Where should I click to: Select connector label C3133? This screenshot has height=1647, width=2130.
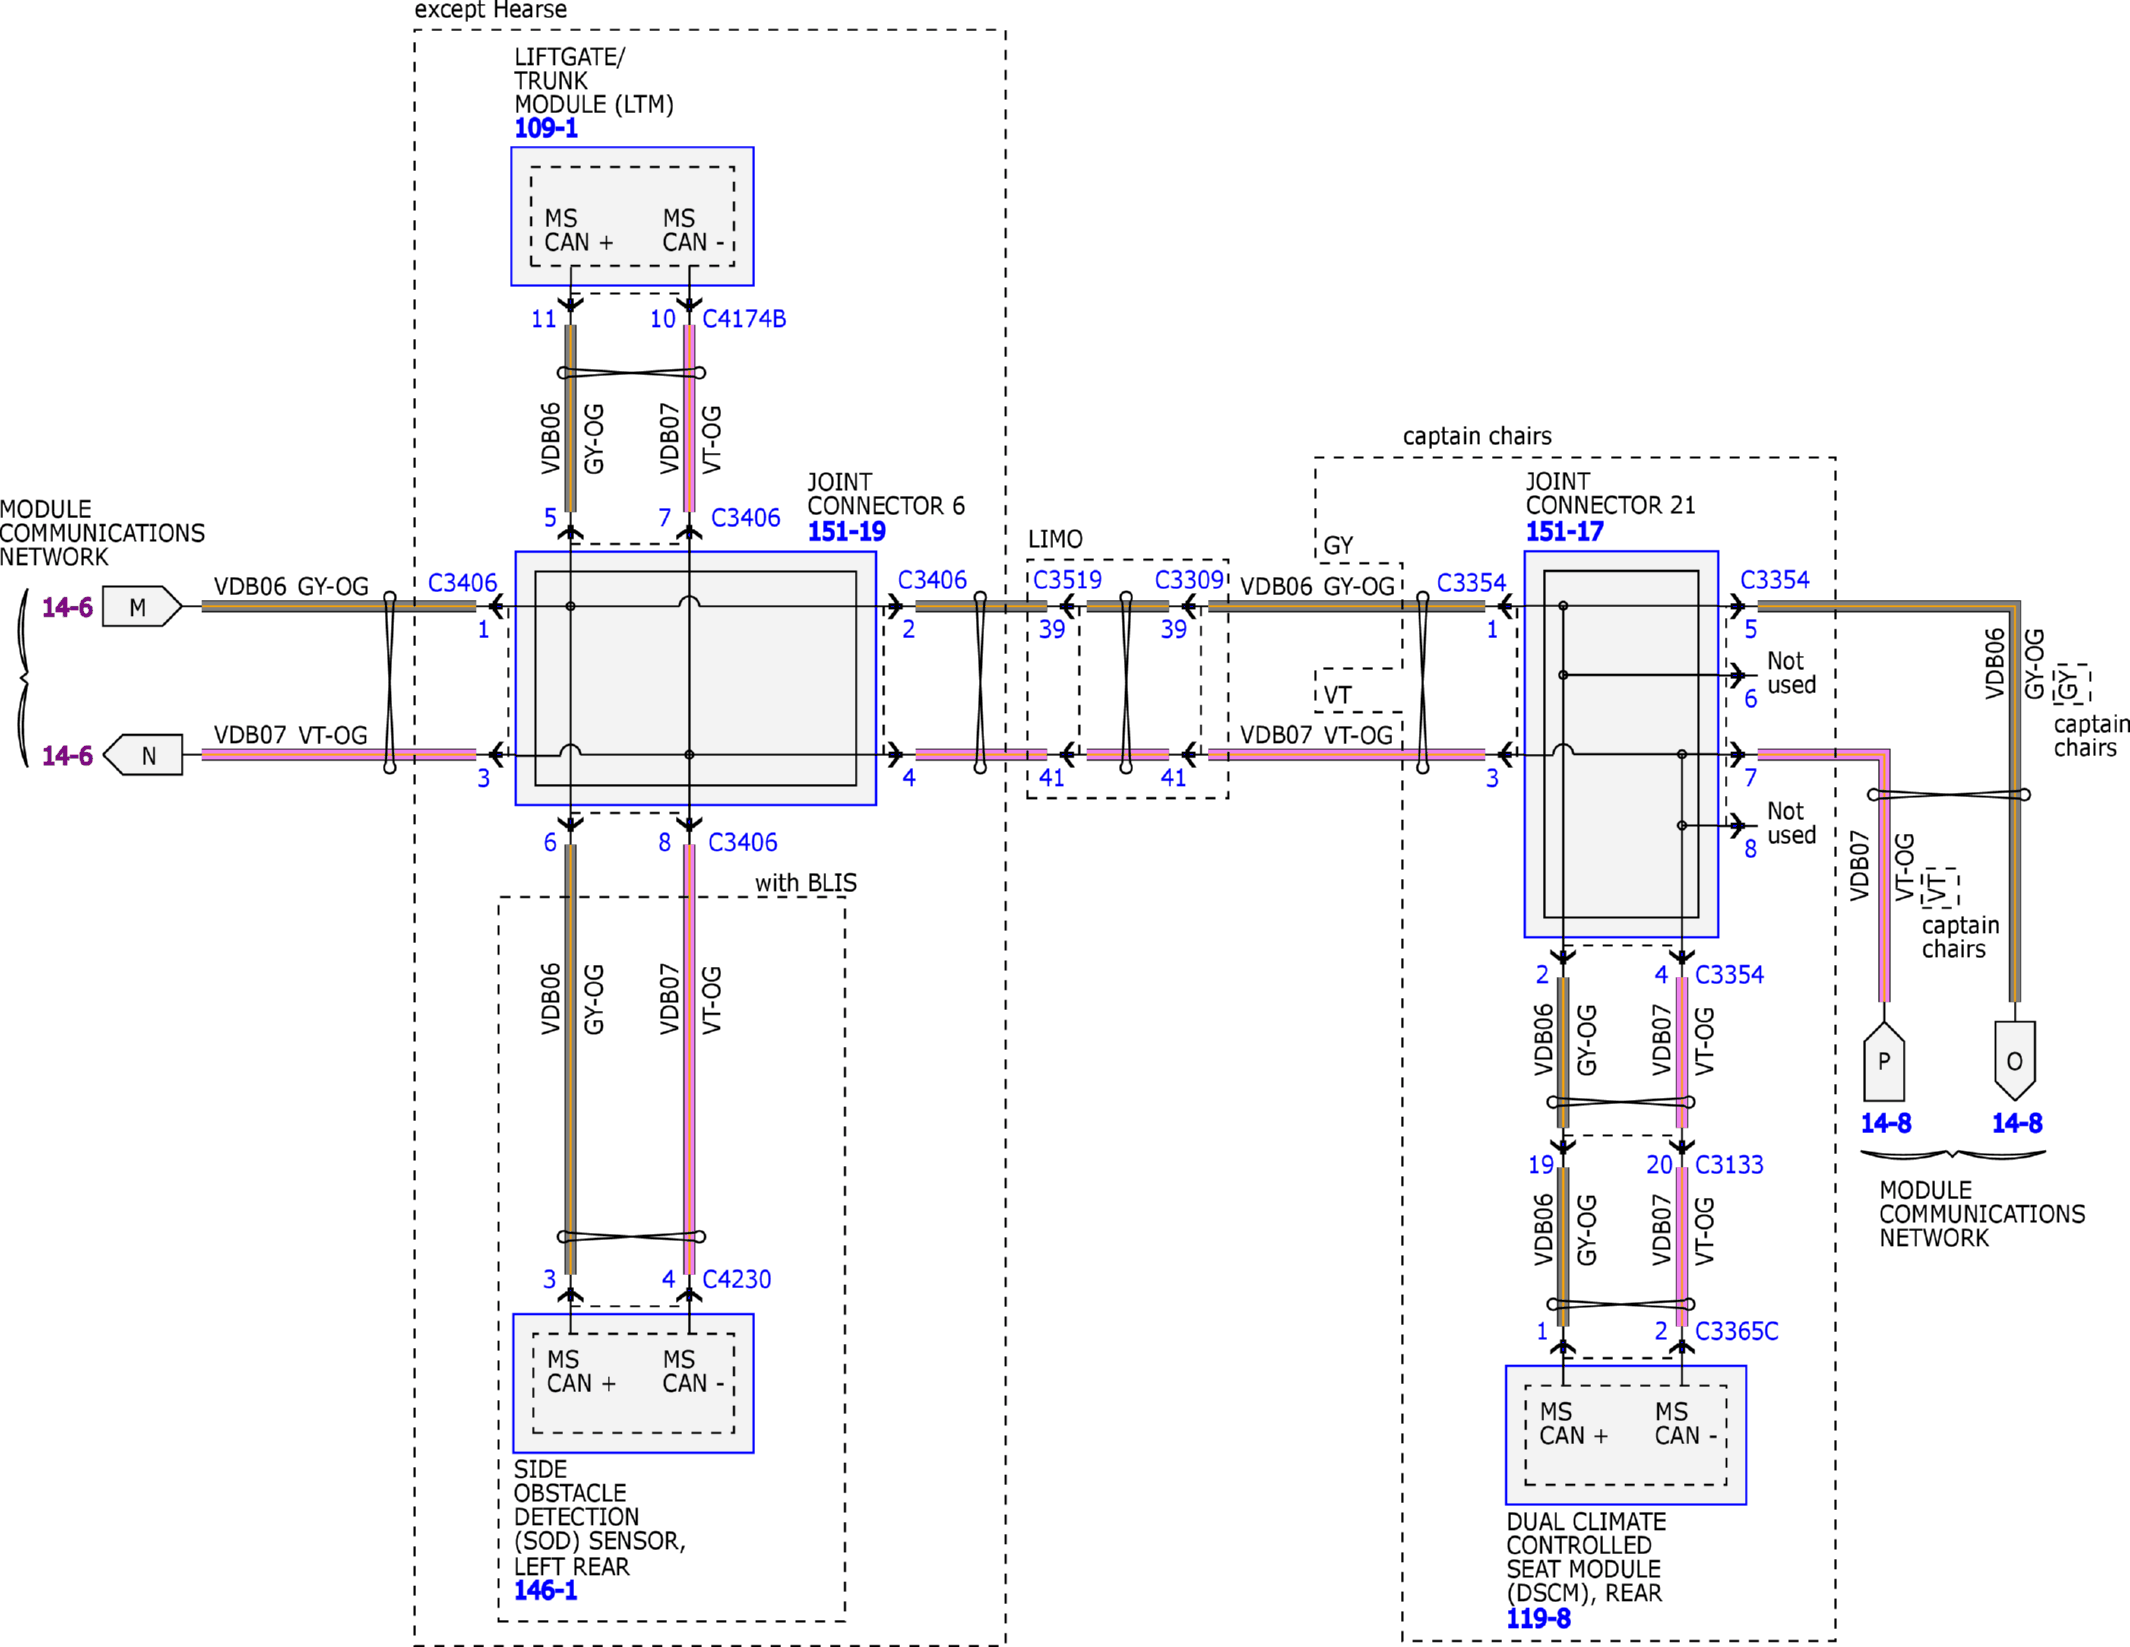pyautogui.click(x=1729, y=1165)
